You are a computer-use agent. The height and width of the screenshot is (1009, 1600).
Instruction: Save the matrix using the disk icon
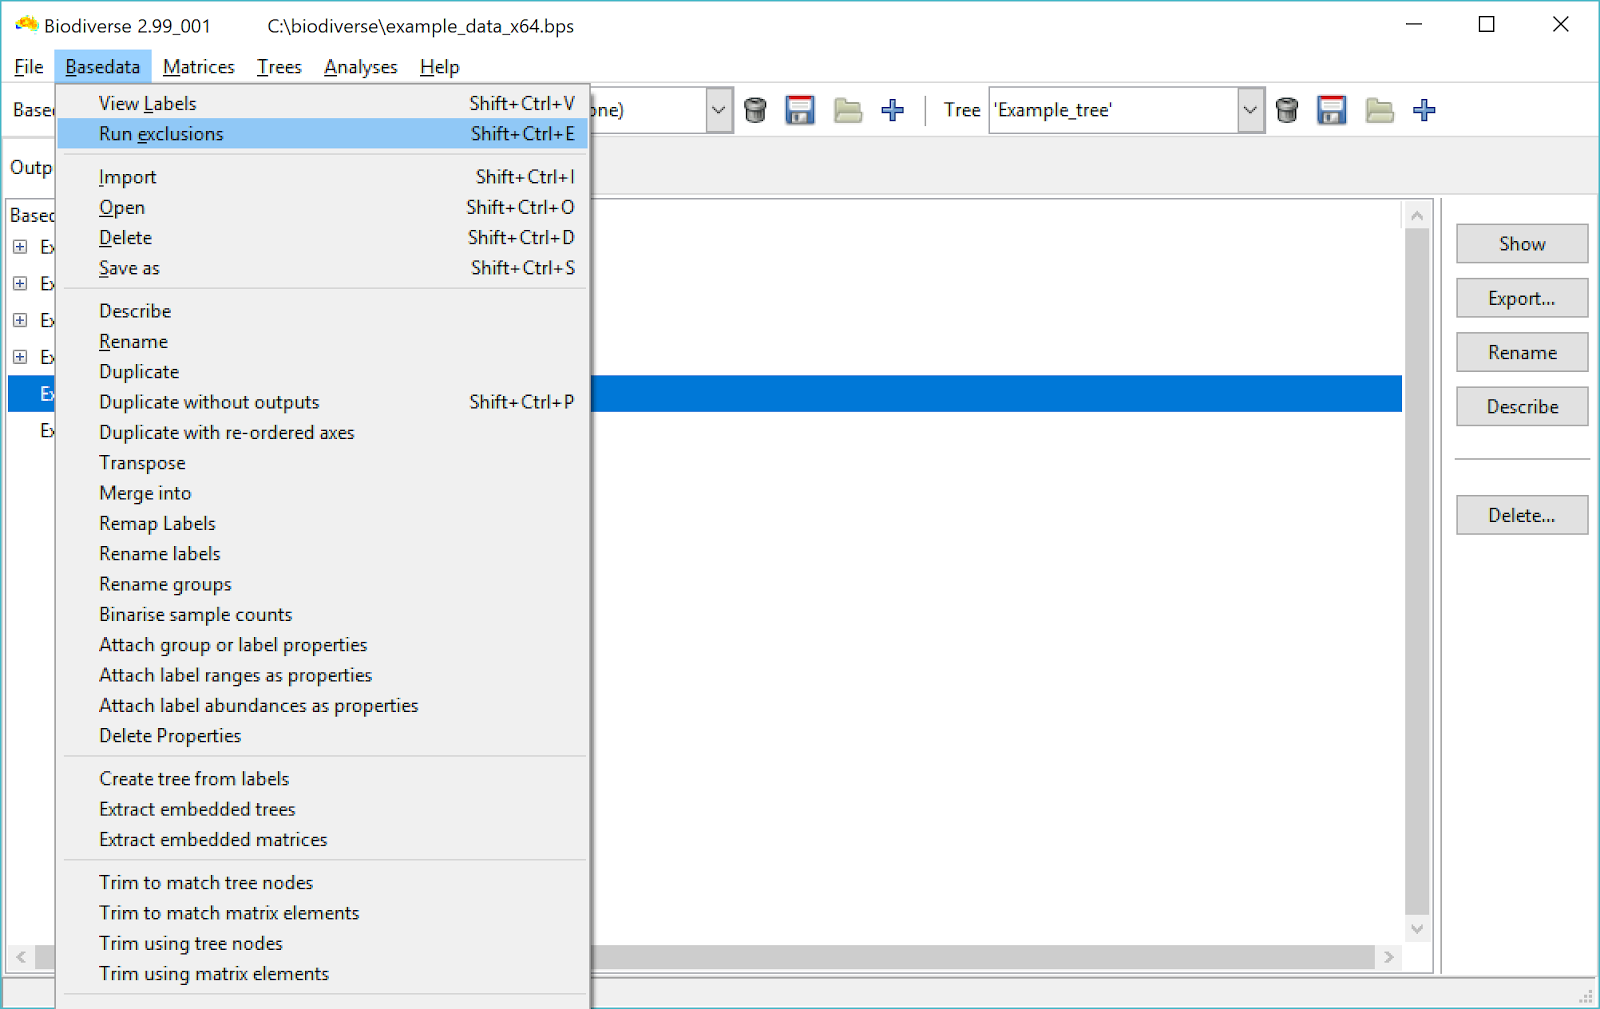799,110
